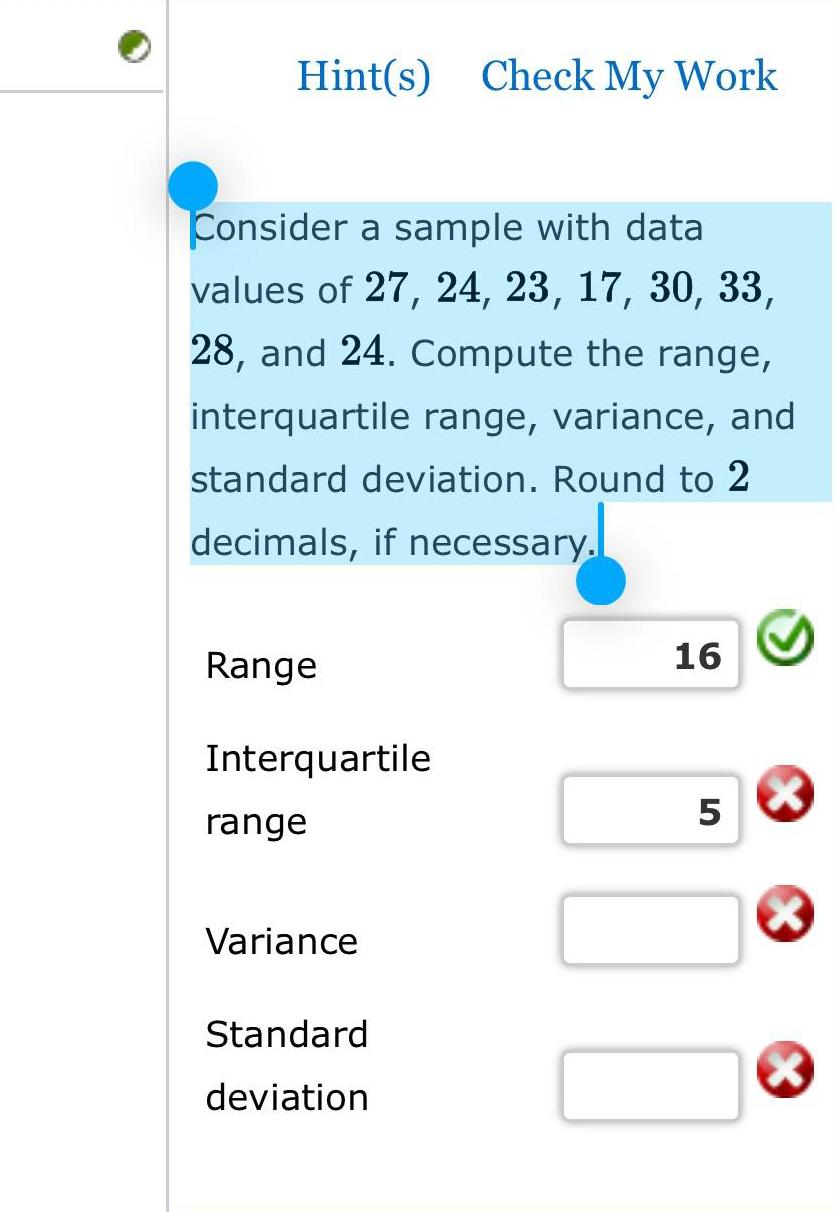The height and width of the screenshot is (1212, 839).
Task: Toggle the incorrect marker on the Variance row
Action: (x=785, y=911)
